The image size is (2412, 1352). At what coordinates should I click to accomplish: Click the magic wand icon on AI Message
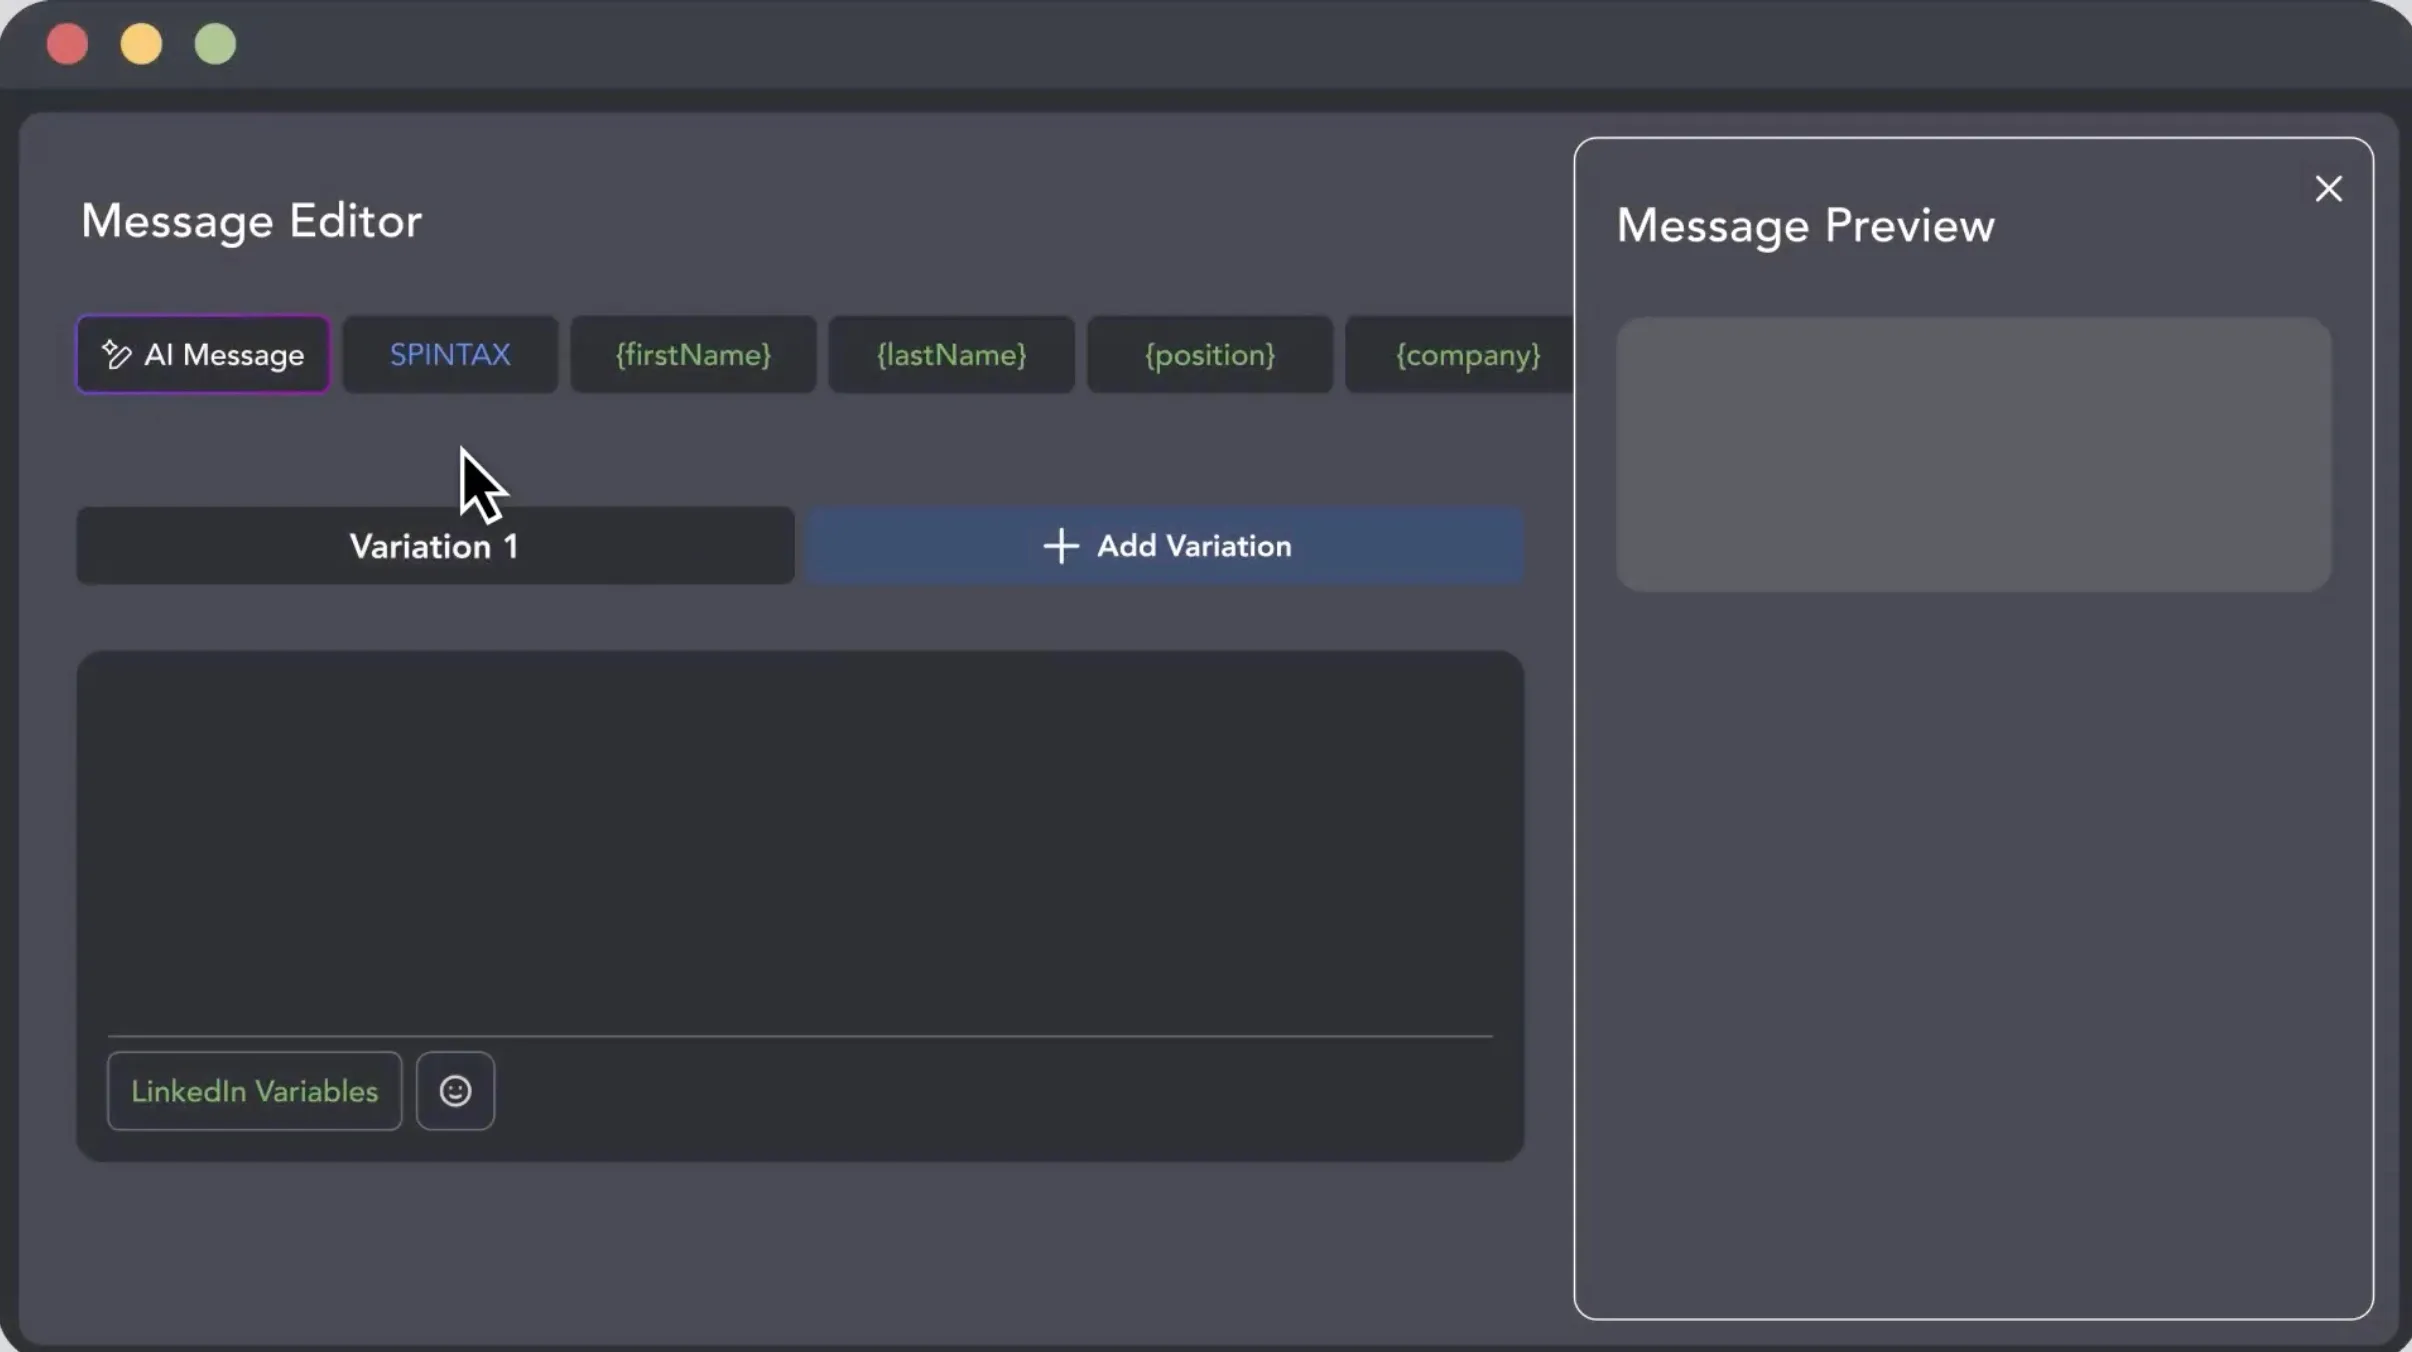coord(116,354)
